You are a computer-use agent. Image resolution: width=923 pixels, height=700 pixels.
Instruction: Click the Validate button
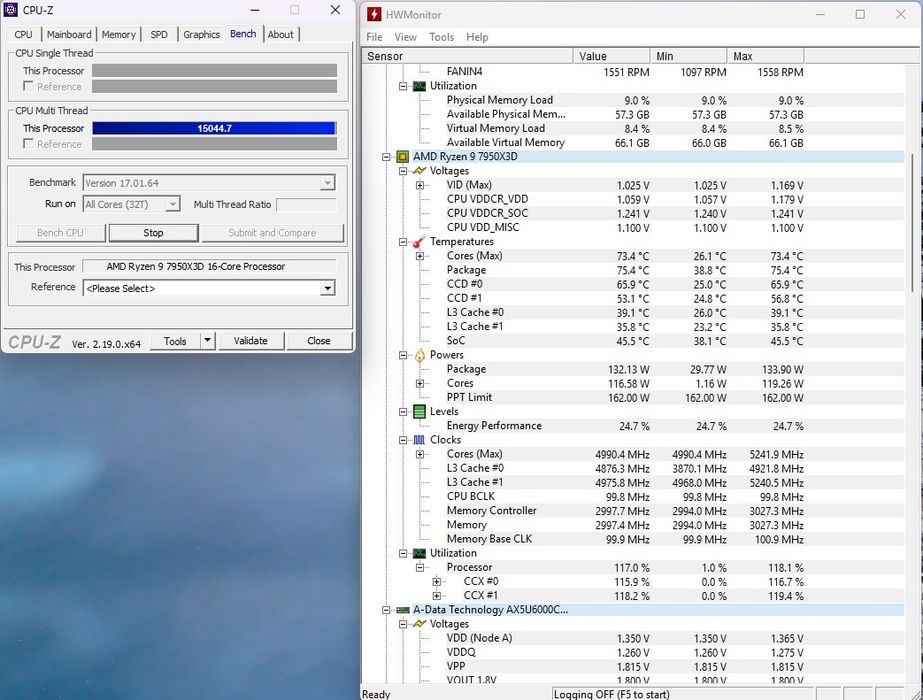pos(251,341)
